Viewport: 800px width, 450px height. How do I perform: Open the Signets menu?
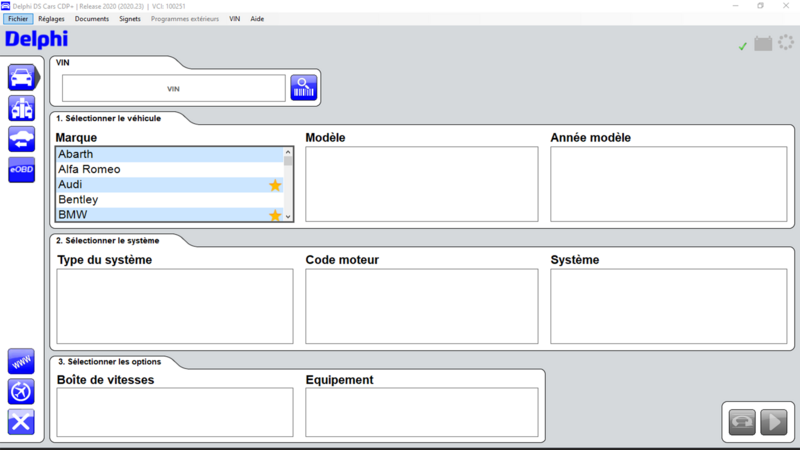point(130,19)
